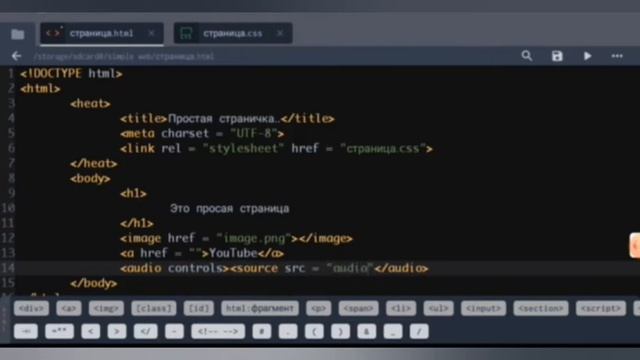Tap the <!-- --> comment key
Screen dimensions: 640x360
pyautogui.click(x=218, y=331)
